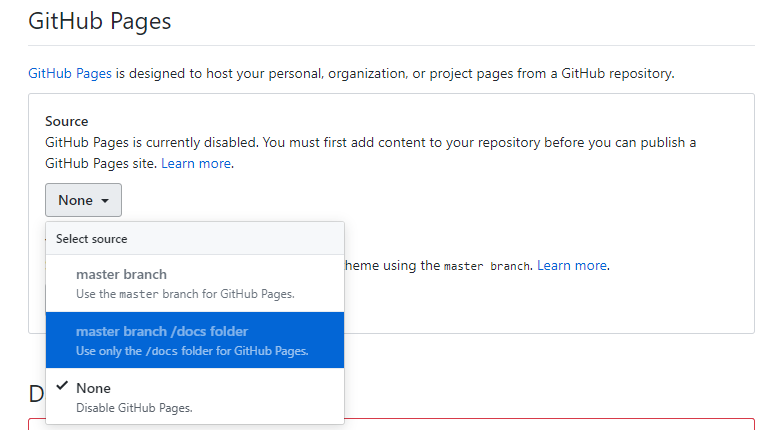Click 'Use the master branch for GitHub Pages.' text
The width and height of the screenshot is (782, 430).
(x=185, y=294)
